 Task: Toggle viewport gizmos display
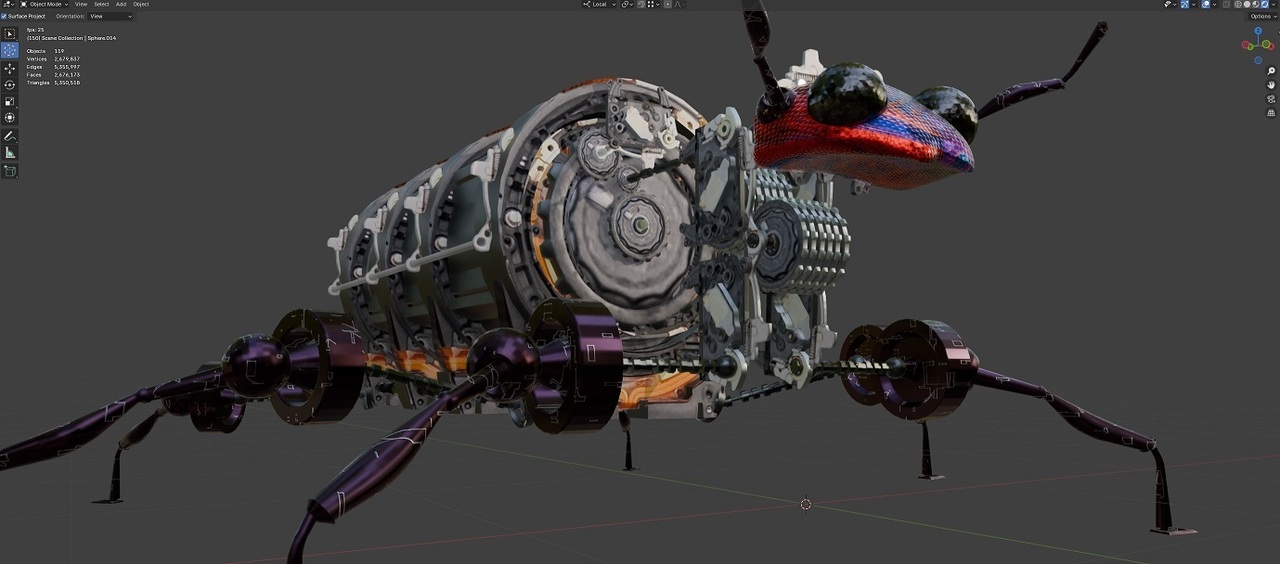pyautogui.click(x=1185, y=4)
